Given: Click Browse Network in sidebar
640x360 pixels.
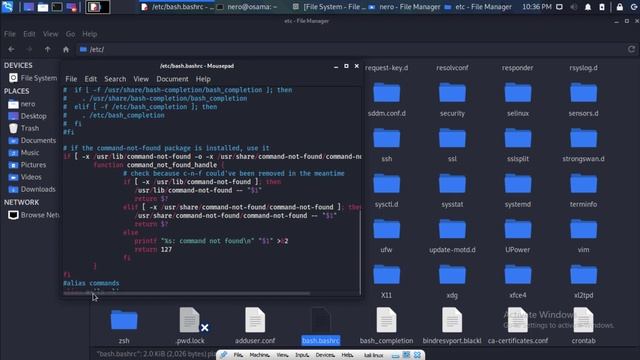Looking at the screenshot, I should click(33, 215).
